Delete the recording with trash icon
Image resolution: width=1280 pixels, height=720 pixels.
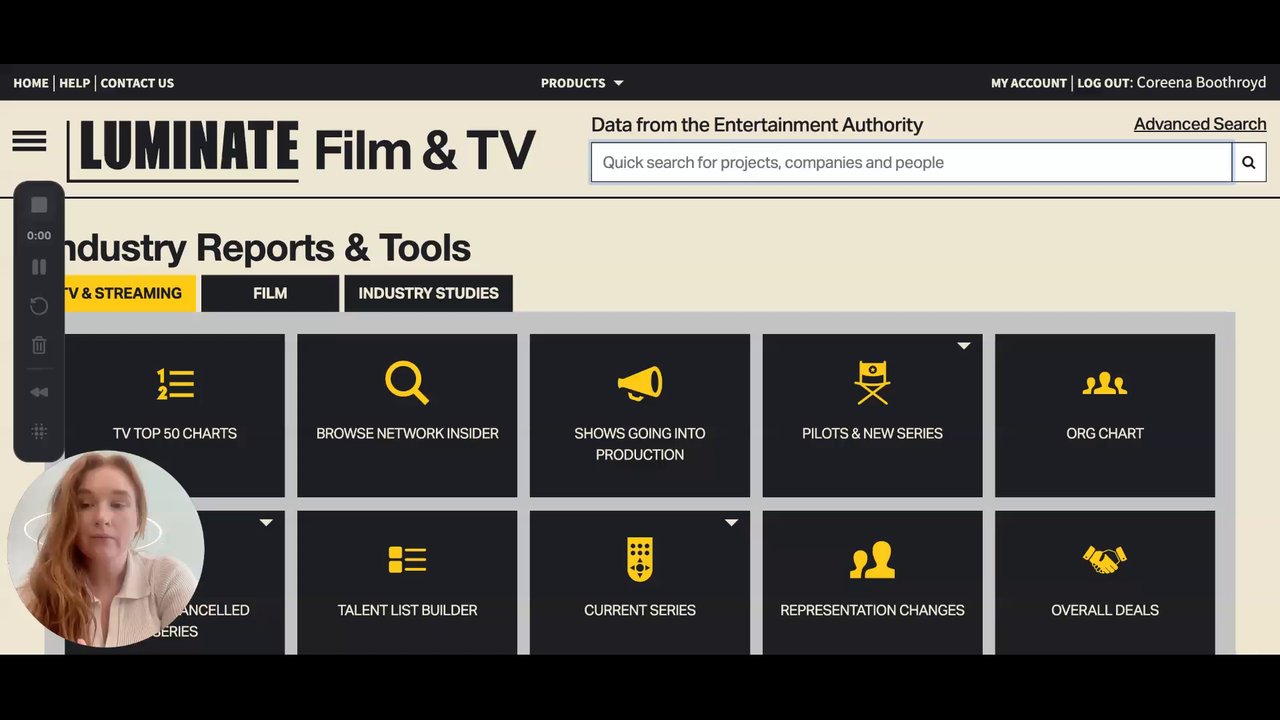point(39,345)
